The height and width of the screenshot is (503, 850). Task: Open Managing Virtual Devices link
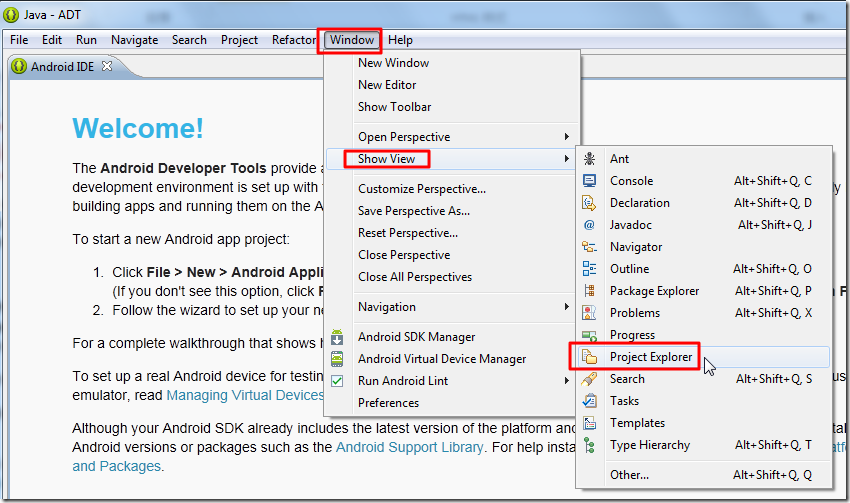tap(245, 395)
